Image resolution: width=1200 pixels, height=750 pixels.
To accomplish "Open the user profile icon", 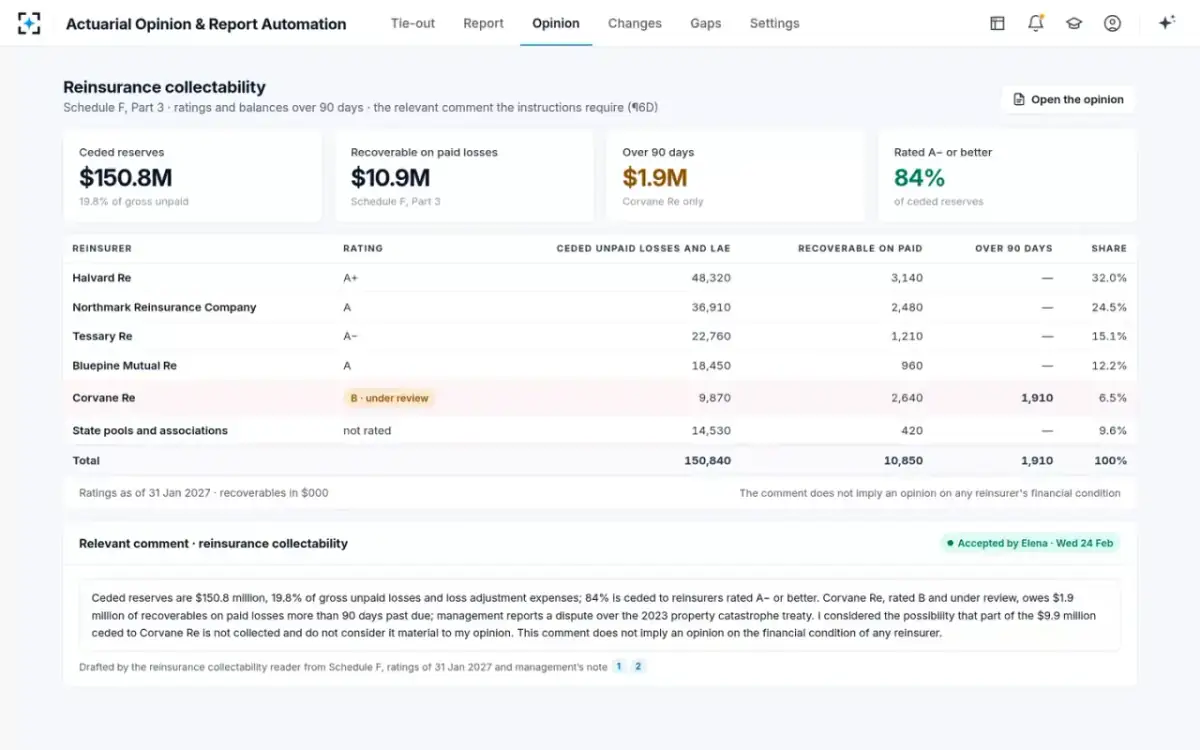I will pos(1112,23).
